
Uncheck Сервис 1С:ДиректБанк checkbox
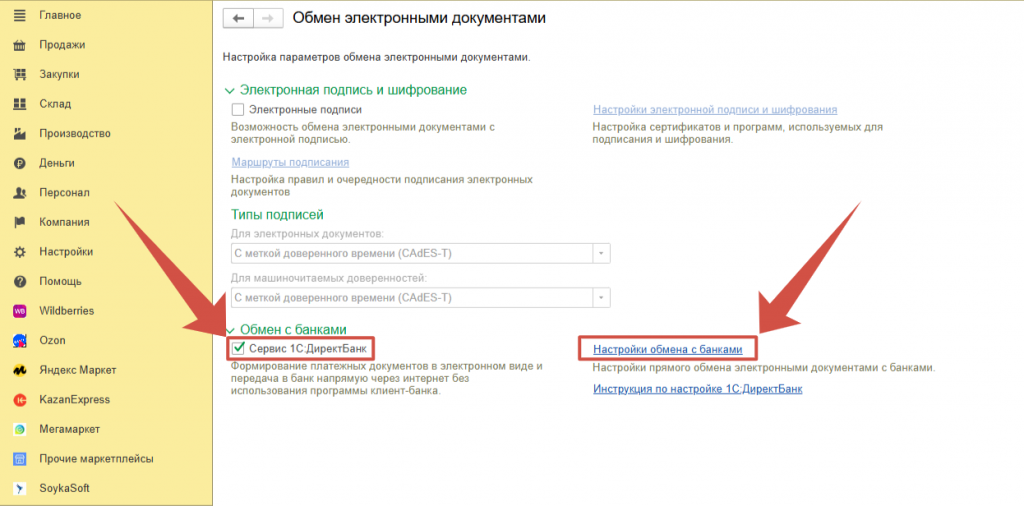click(x=238, y=348)
